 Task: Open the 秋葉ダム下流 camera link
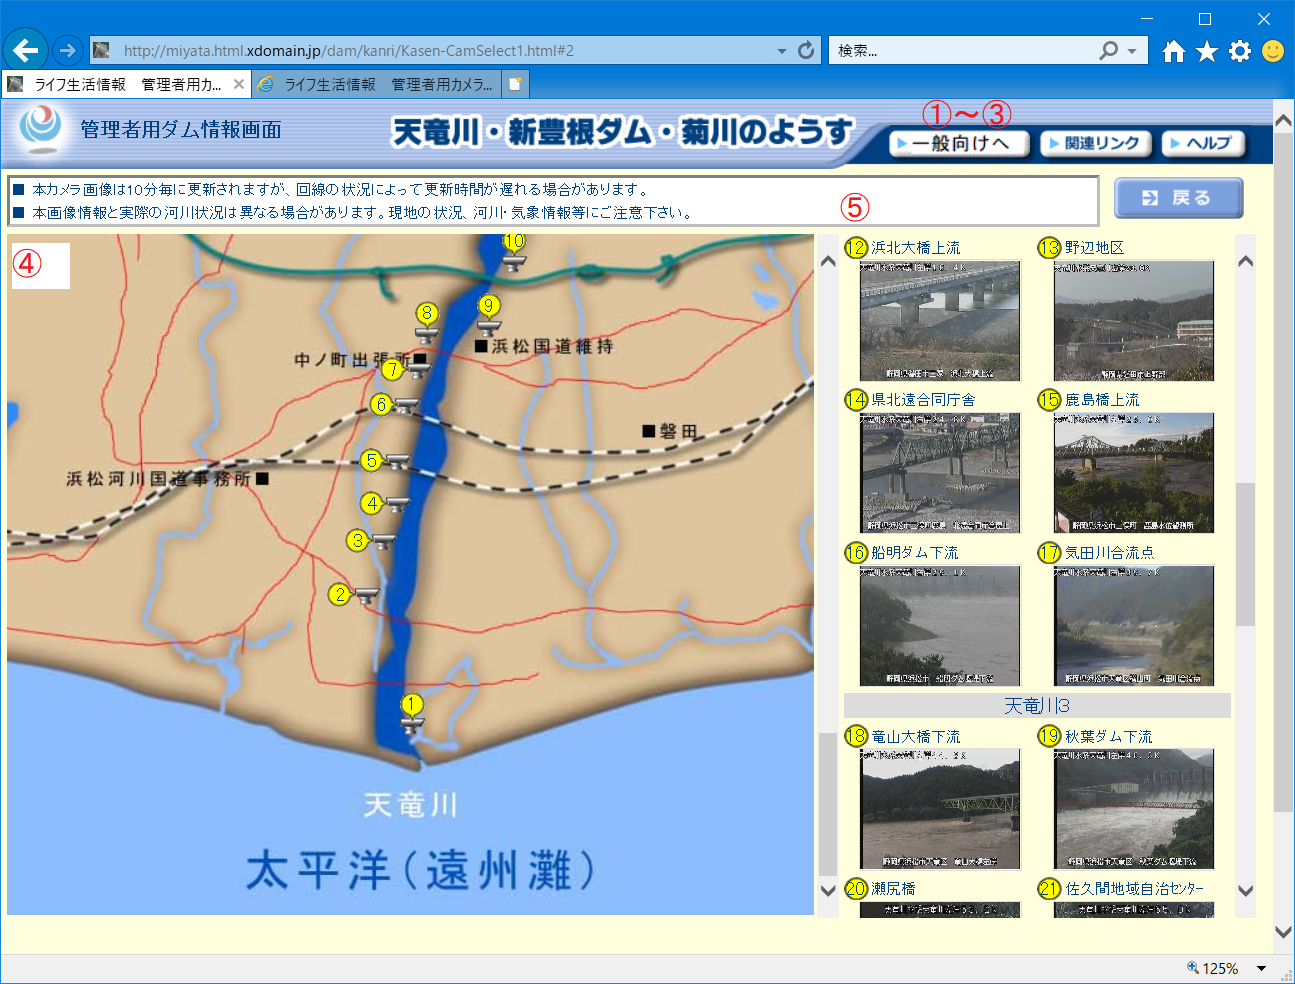pyautogui.click(x=1109, y=736)
